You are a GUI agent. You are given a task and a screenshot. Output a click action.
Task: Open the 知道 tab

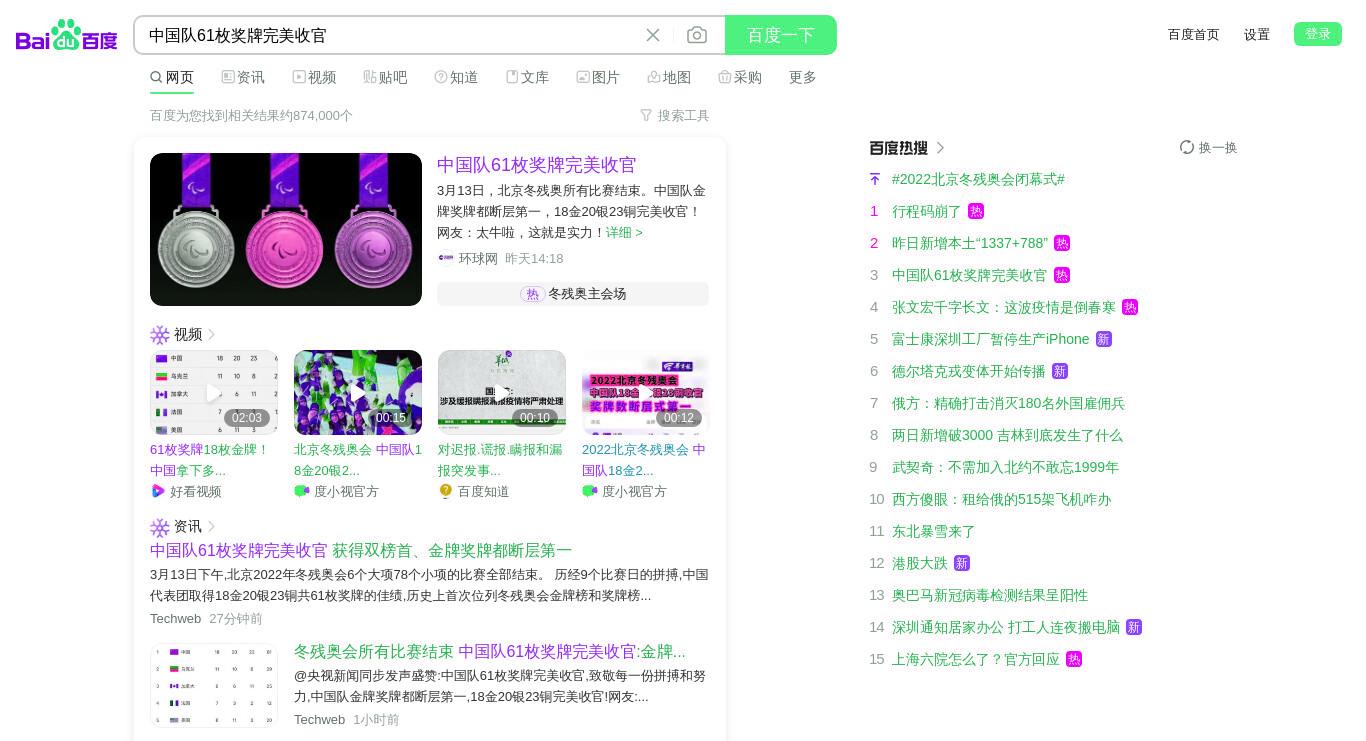[x=456, y=77]
